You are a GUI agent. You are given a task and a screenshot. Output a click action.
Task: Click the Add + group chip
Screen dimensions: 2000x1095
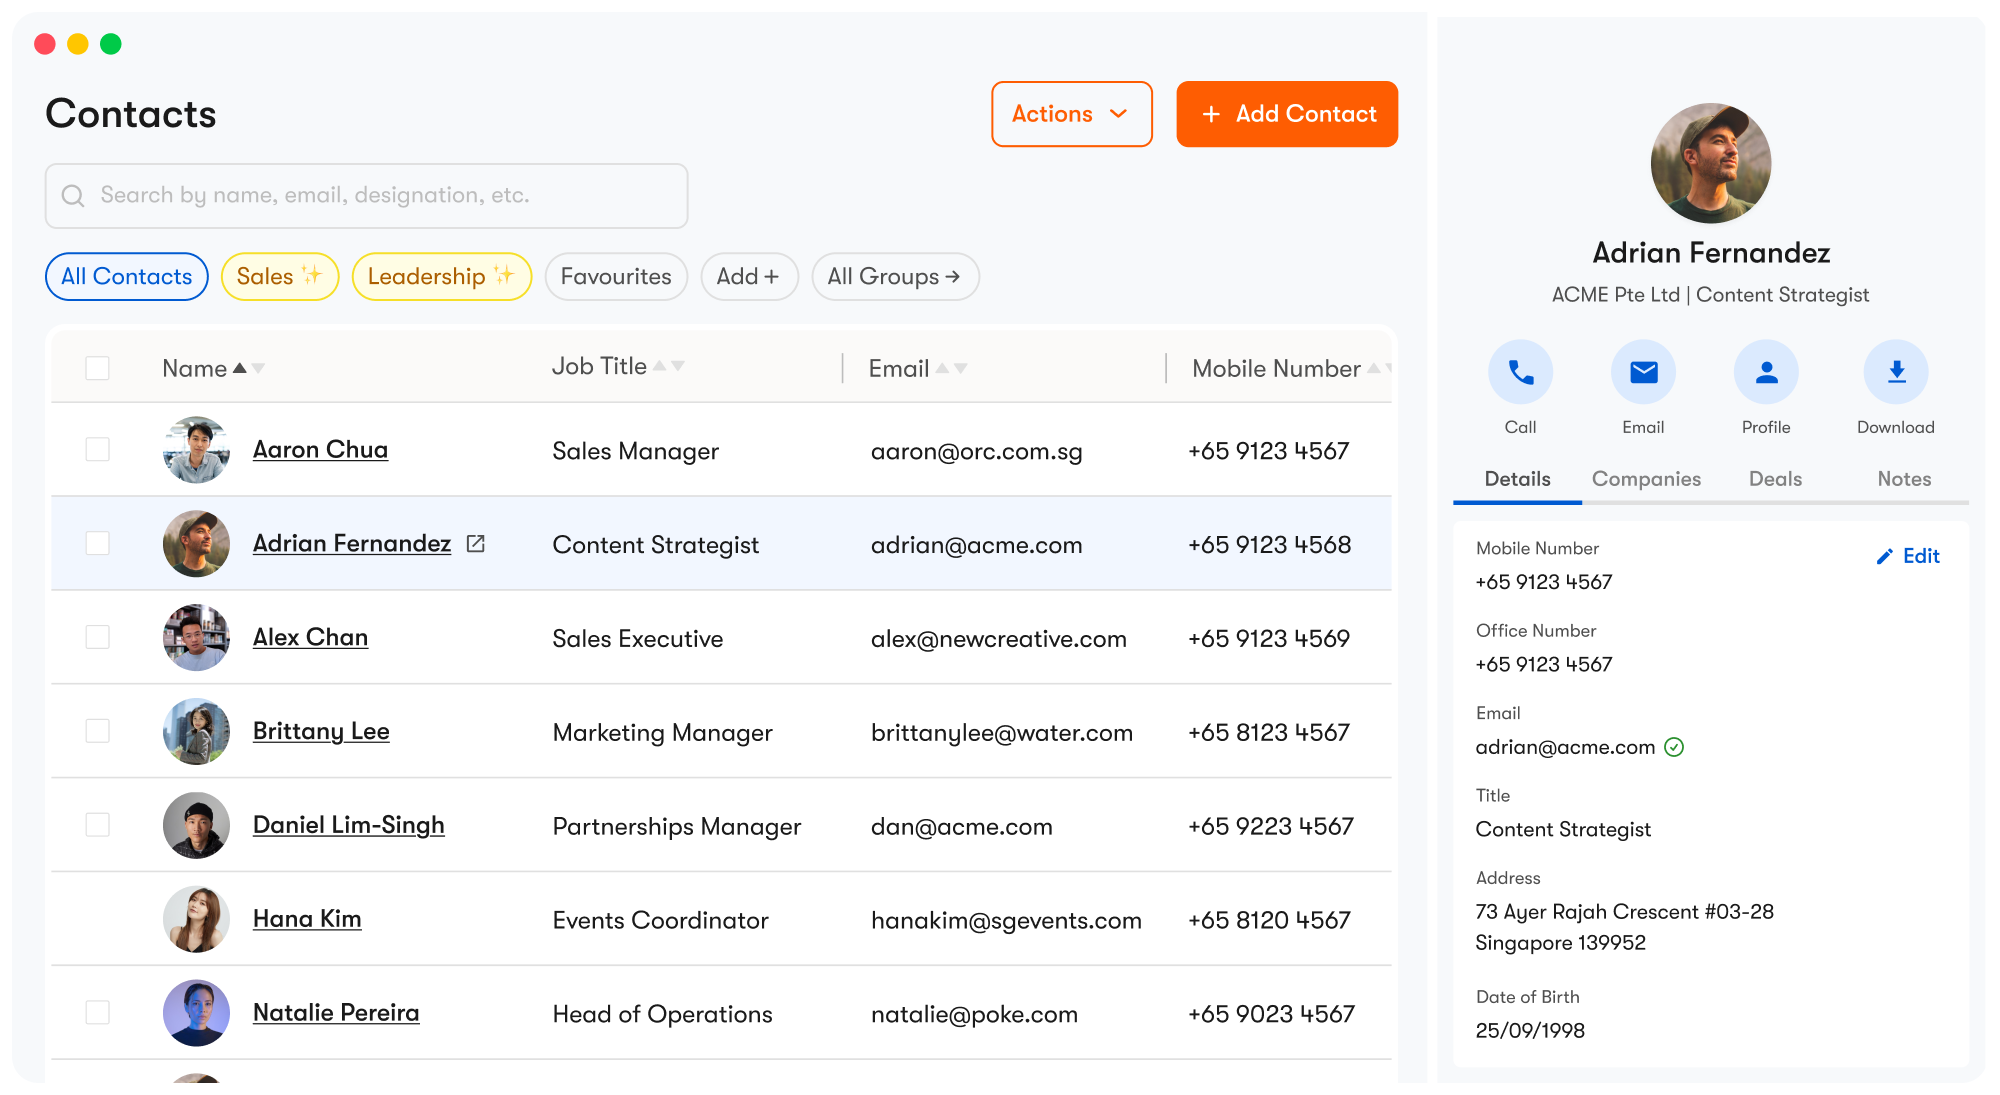(x=749, y=276)
